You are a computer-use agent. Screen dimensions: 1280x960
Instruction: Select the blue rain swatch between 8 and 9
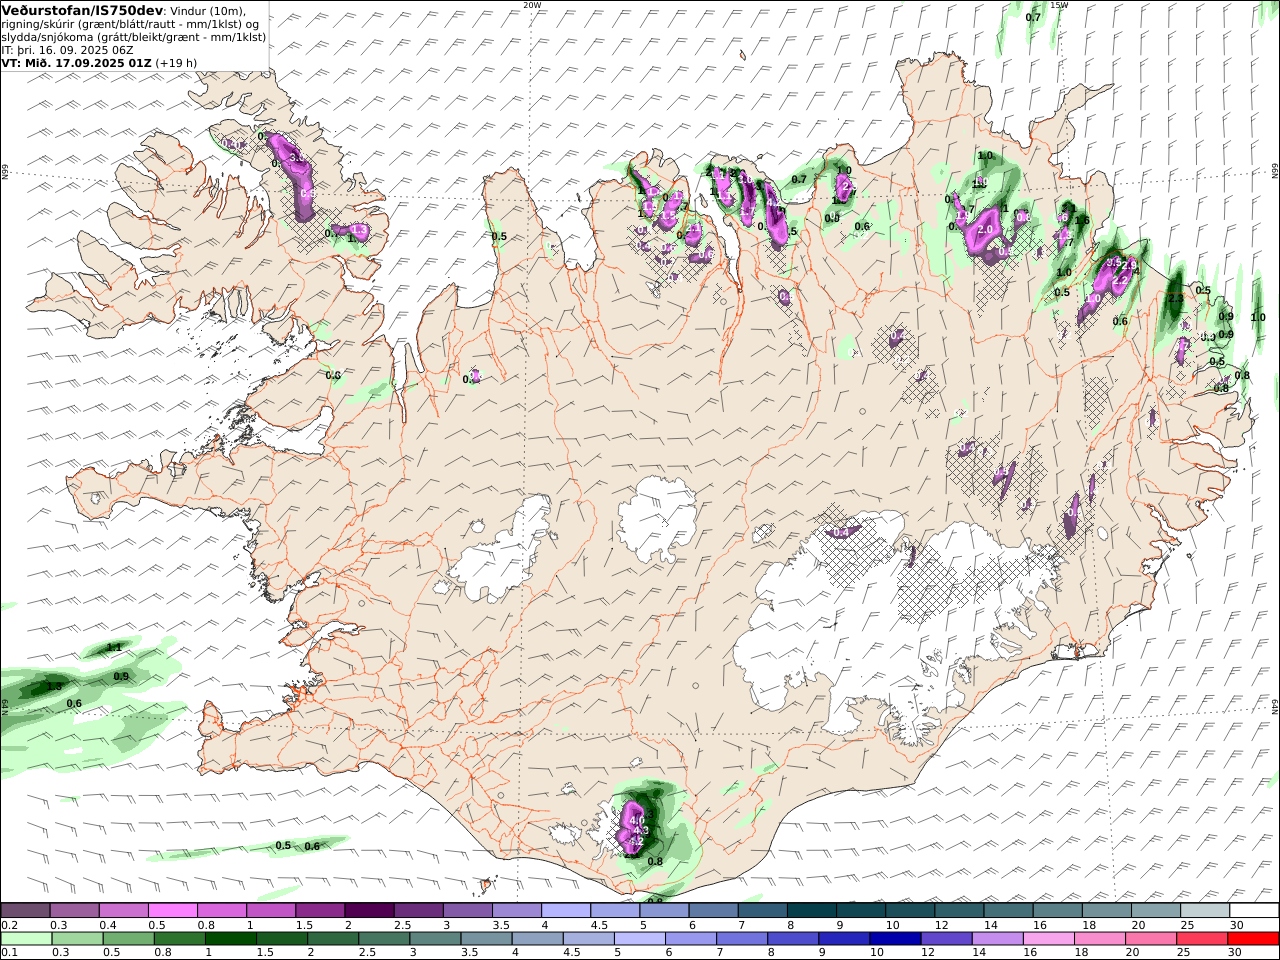click(793, 939)
